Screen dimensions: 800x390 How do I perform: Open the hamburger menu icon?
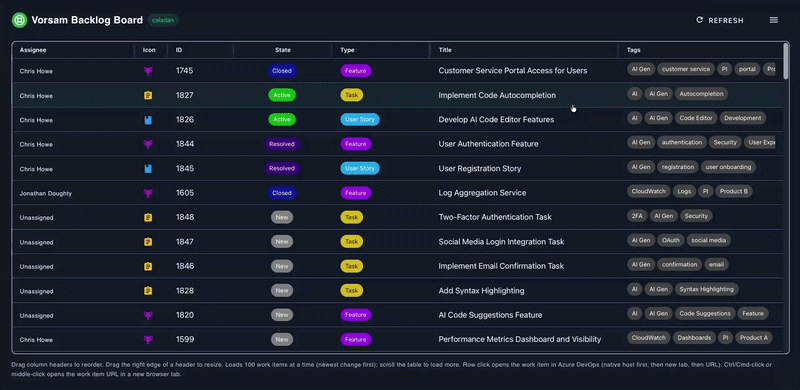pos(773,20)
